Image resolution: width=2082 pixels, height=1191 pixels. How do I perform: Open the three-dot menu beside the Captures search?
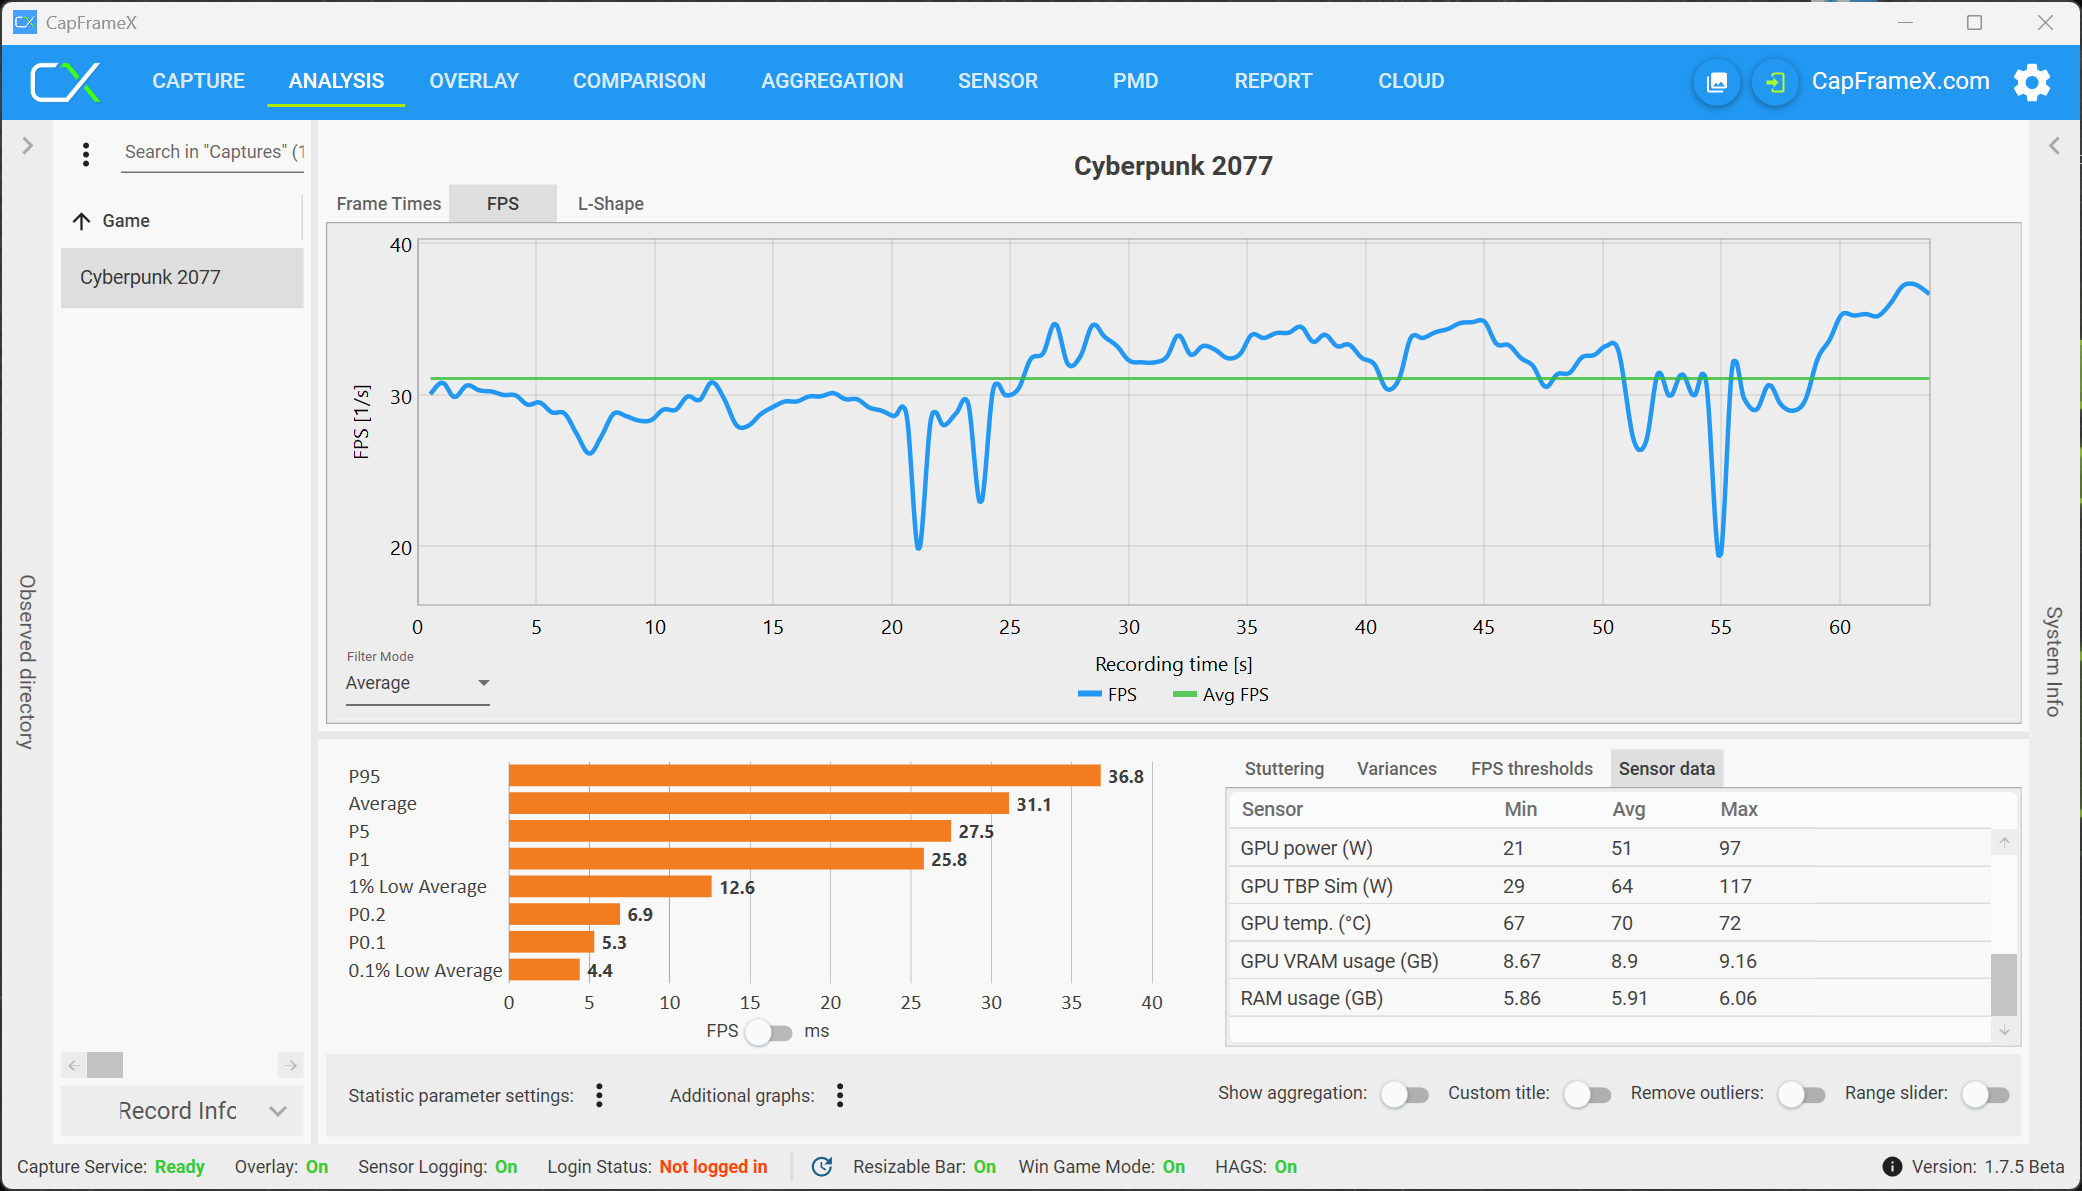(x=86, y=154)
